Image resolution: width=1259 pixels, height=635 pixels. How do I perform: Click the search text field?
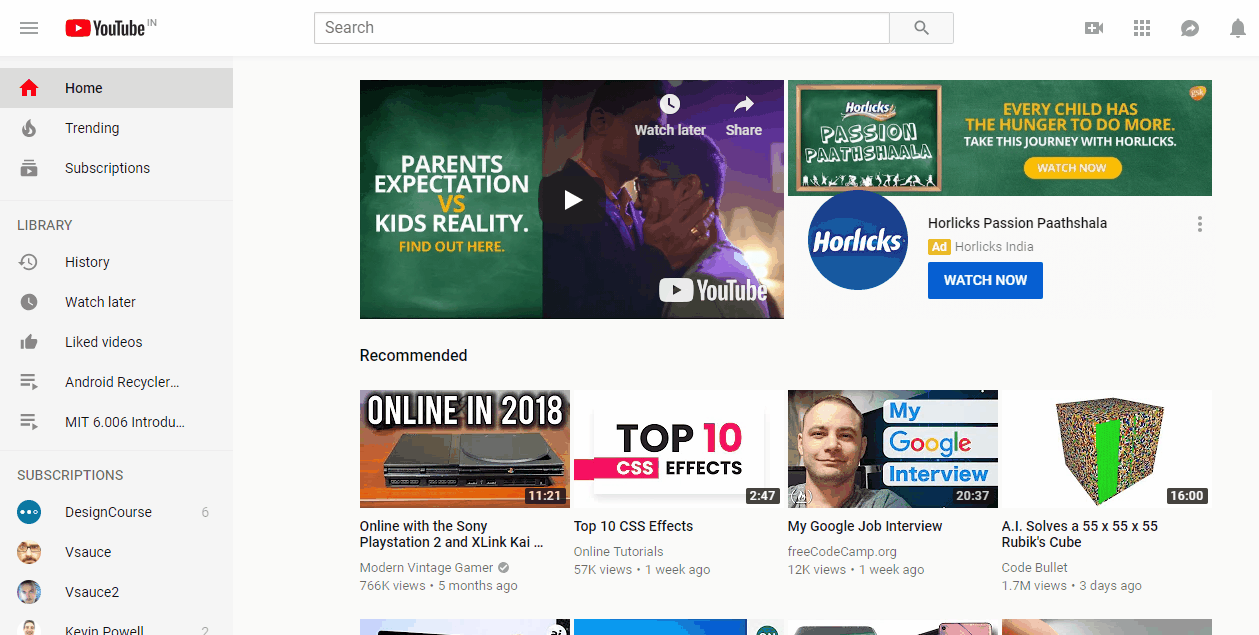pos(602,28)
